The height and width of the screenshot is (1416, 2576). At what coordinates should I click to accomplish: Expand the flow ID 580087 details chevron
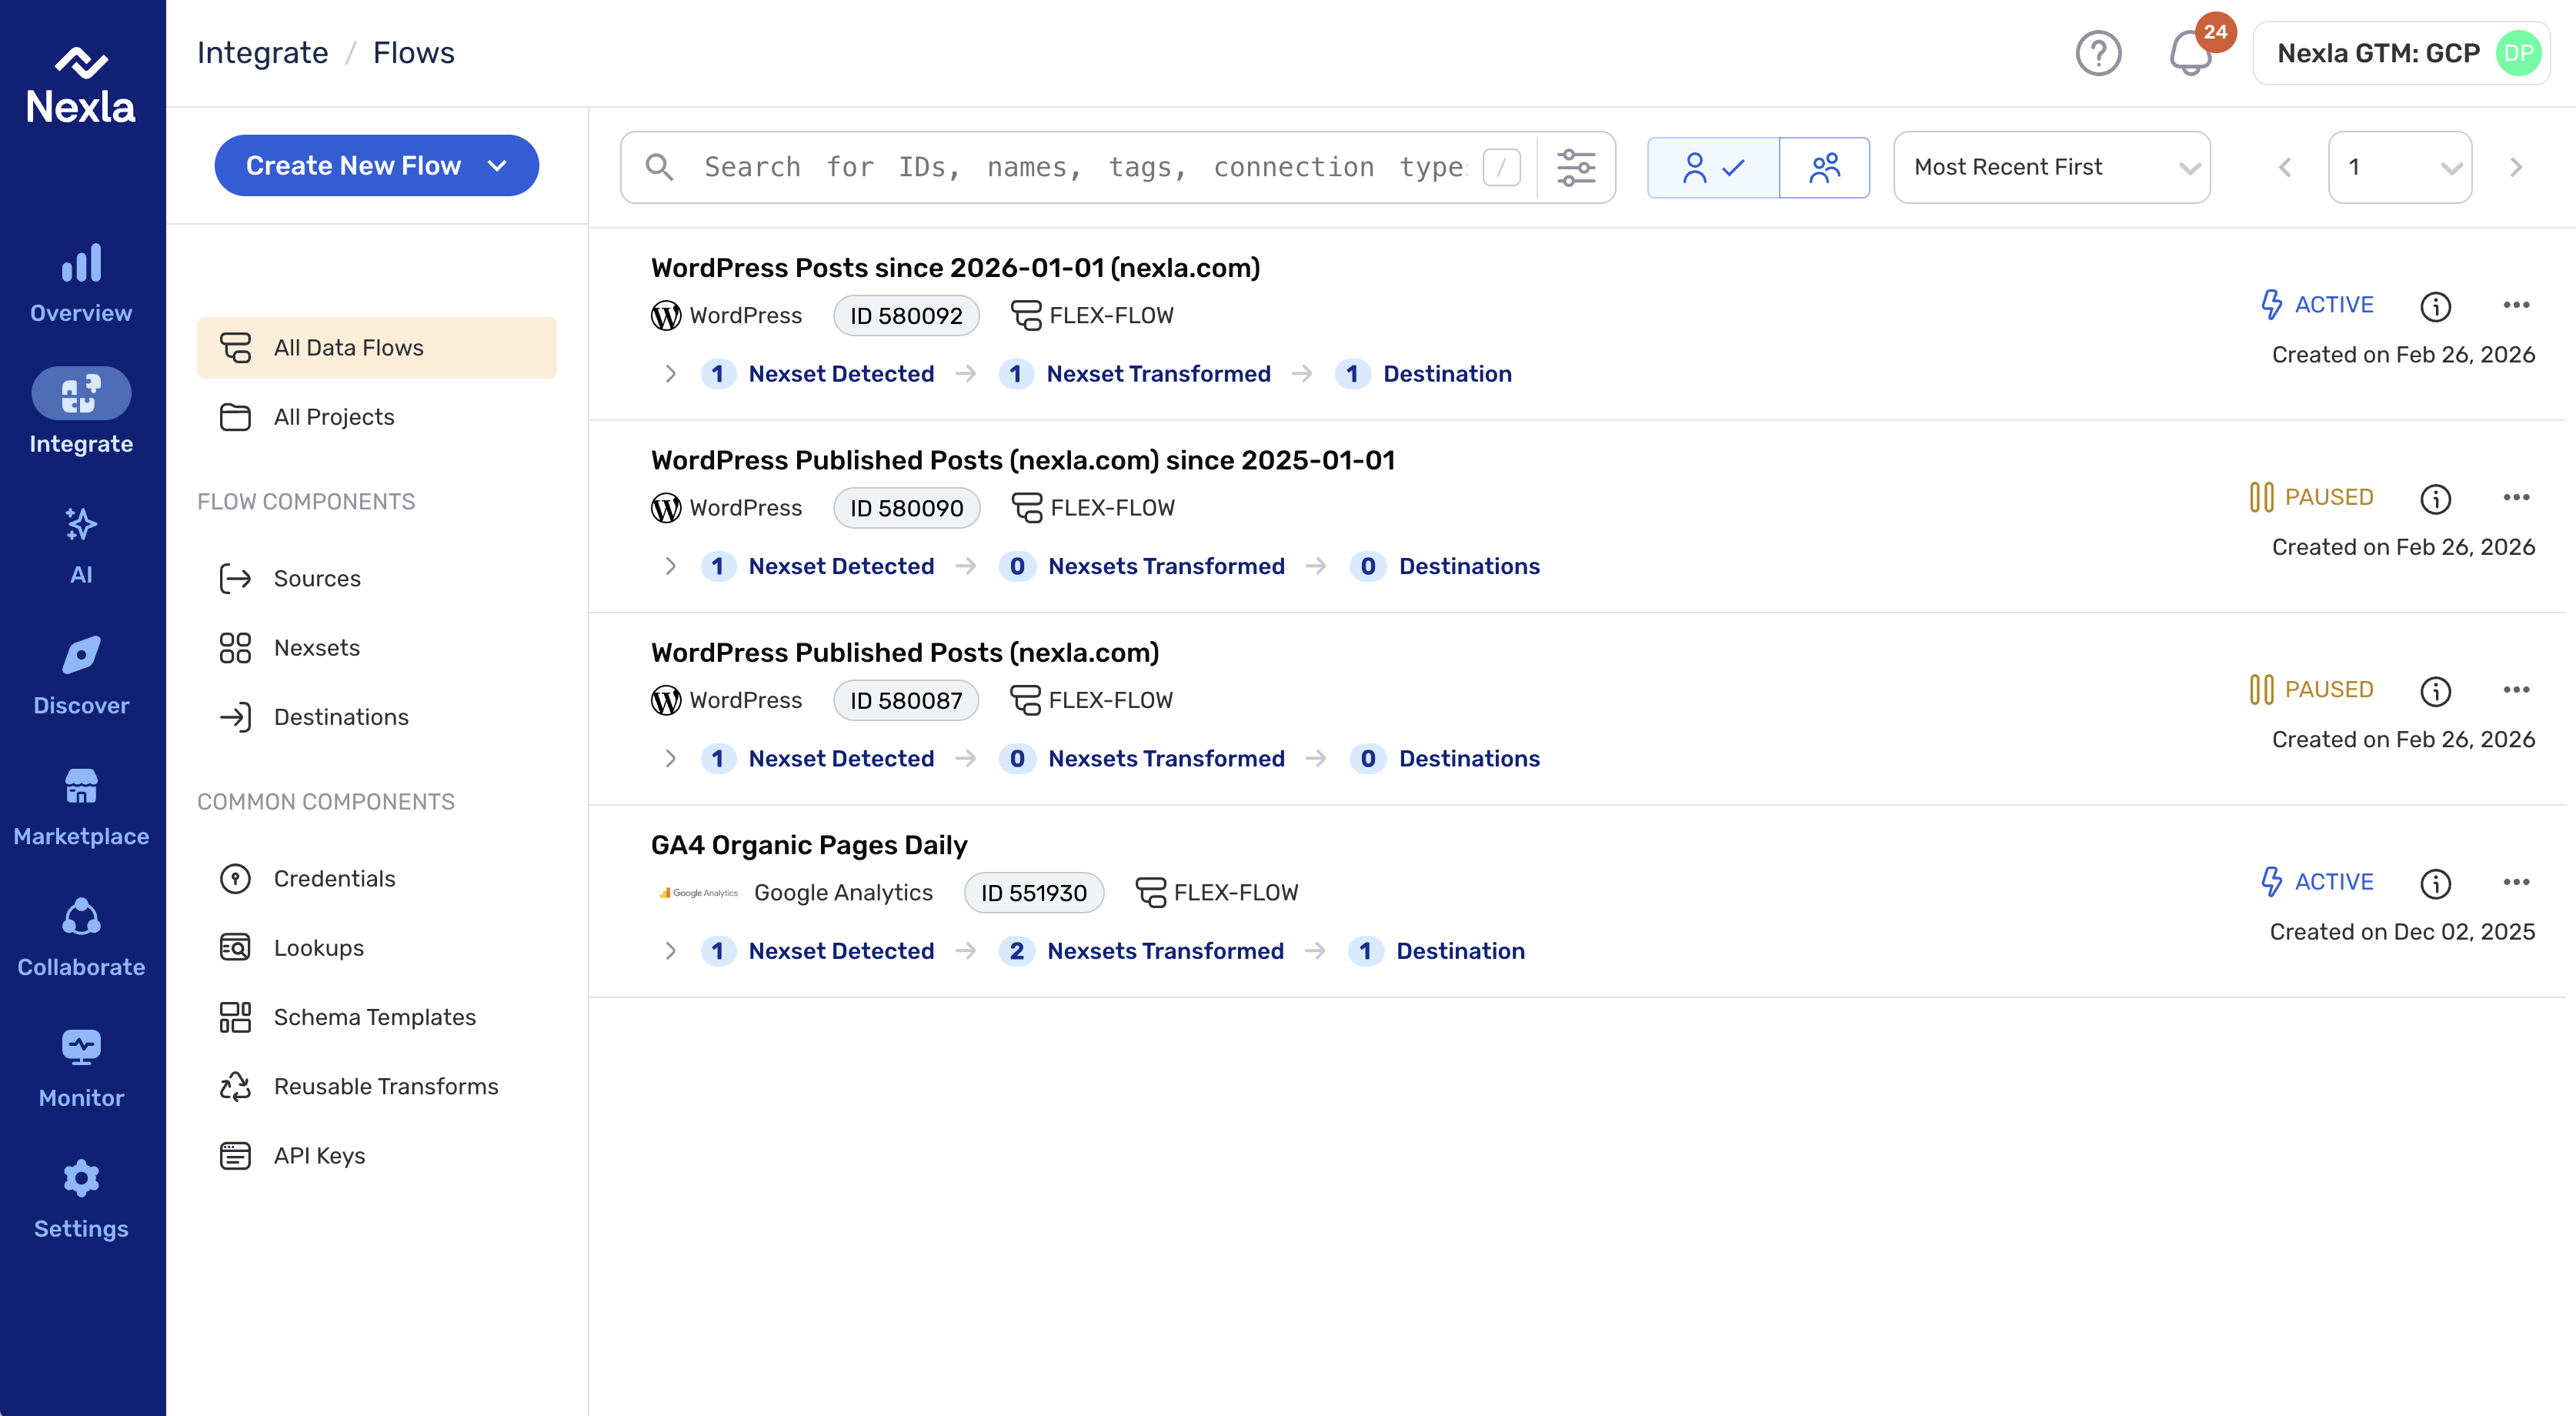670,759
